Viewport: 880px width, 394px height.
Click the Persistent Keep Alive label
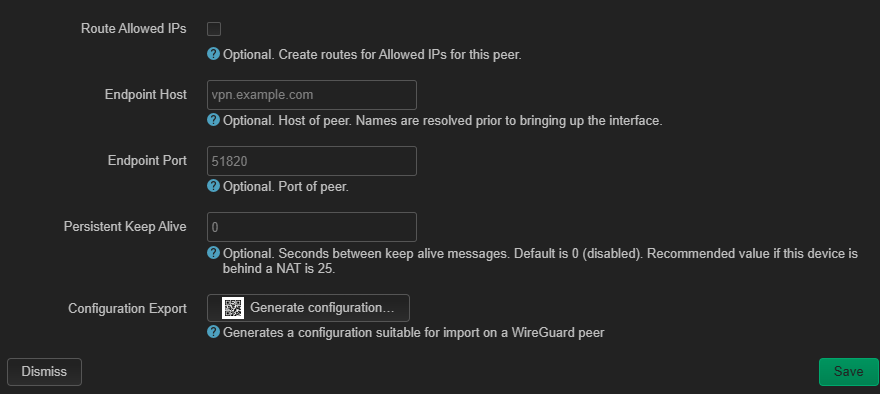(x=125, y=227)
